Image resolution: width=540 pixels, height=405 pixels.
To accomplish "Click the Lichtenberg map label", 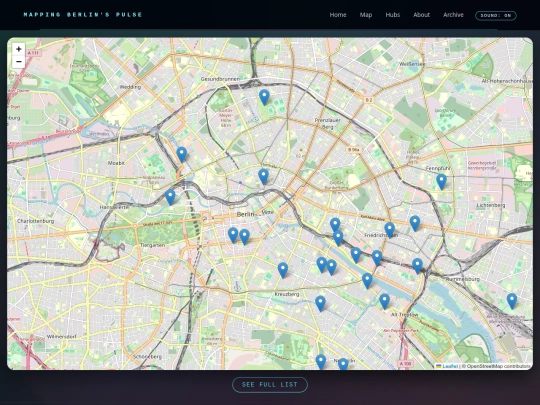I will [x=491, y=205].
